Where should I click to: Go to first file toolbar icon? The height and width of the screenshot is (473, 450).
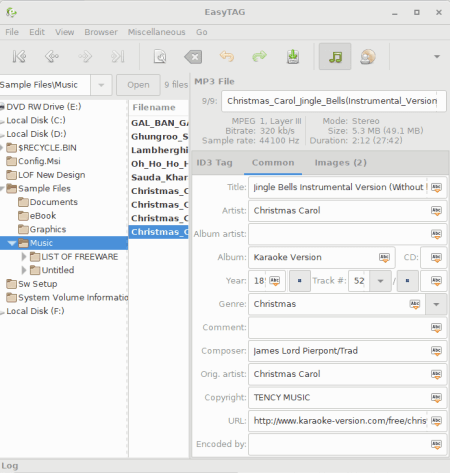pyautogui.click(x=19, y=56)
